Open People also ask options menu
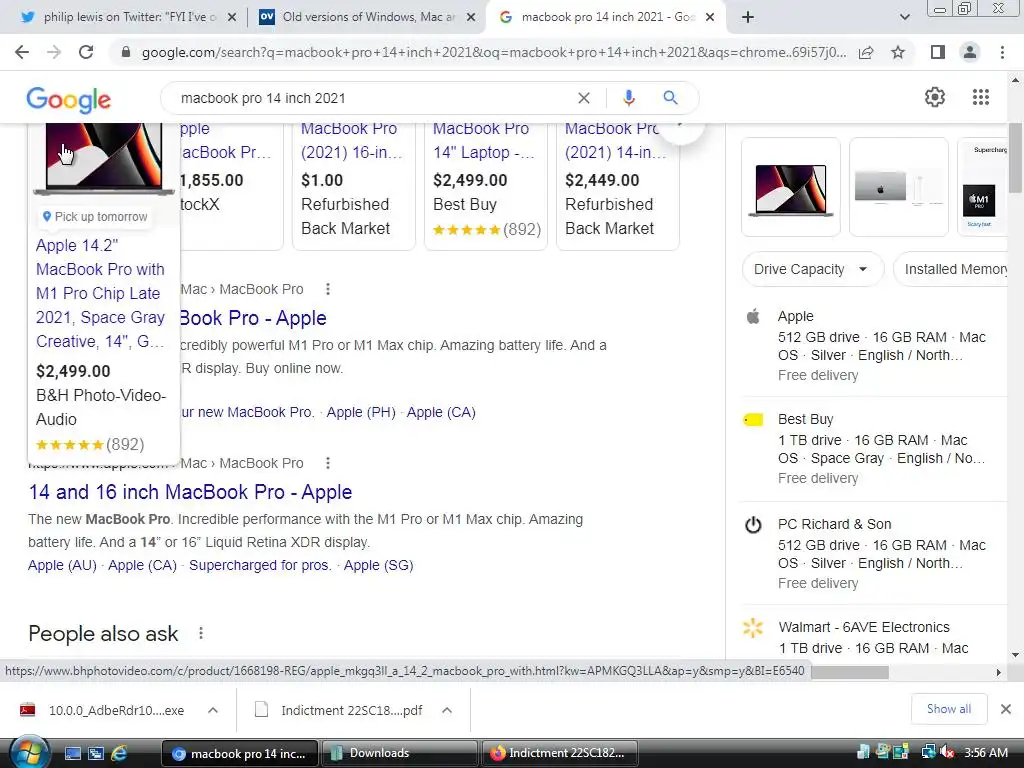 pyautogui.click(x=201, y=633)
